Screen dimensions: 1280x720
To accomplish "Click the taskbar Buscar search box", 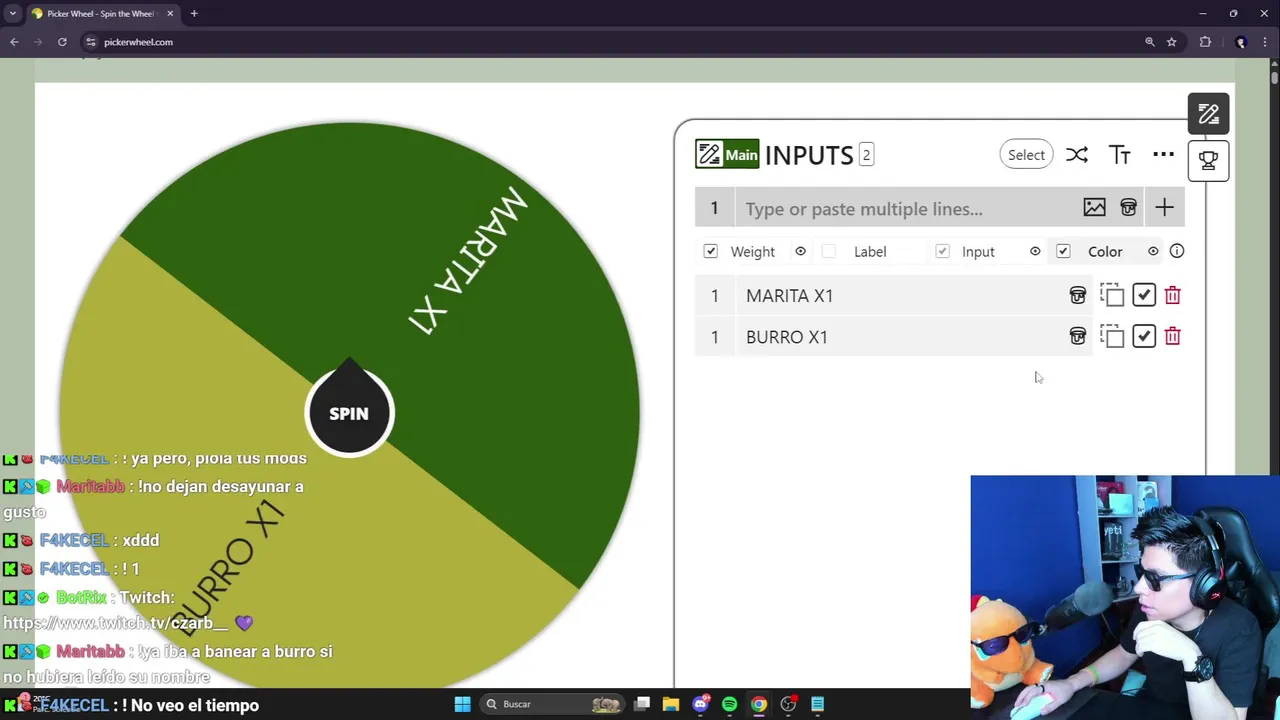I will pyautogui.click(x=550, y=704).
